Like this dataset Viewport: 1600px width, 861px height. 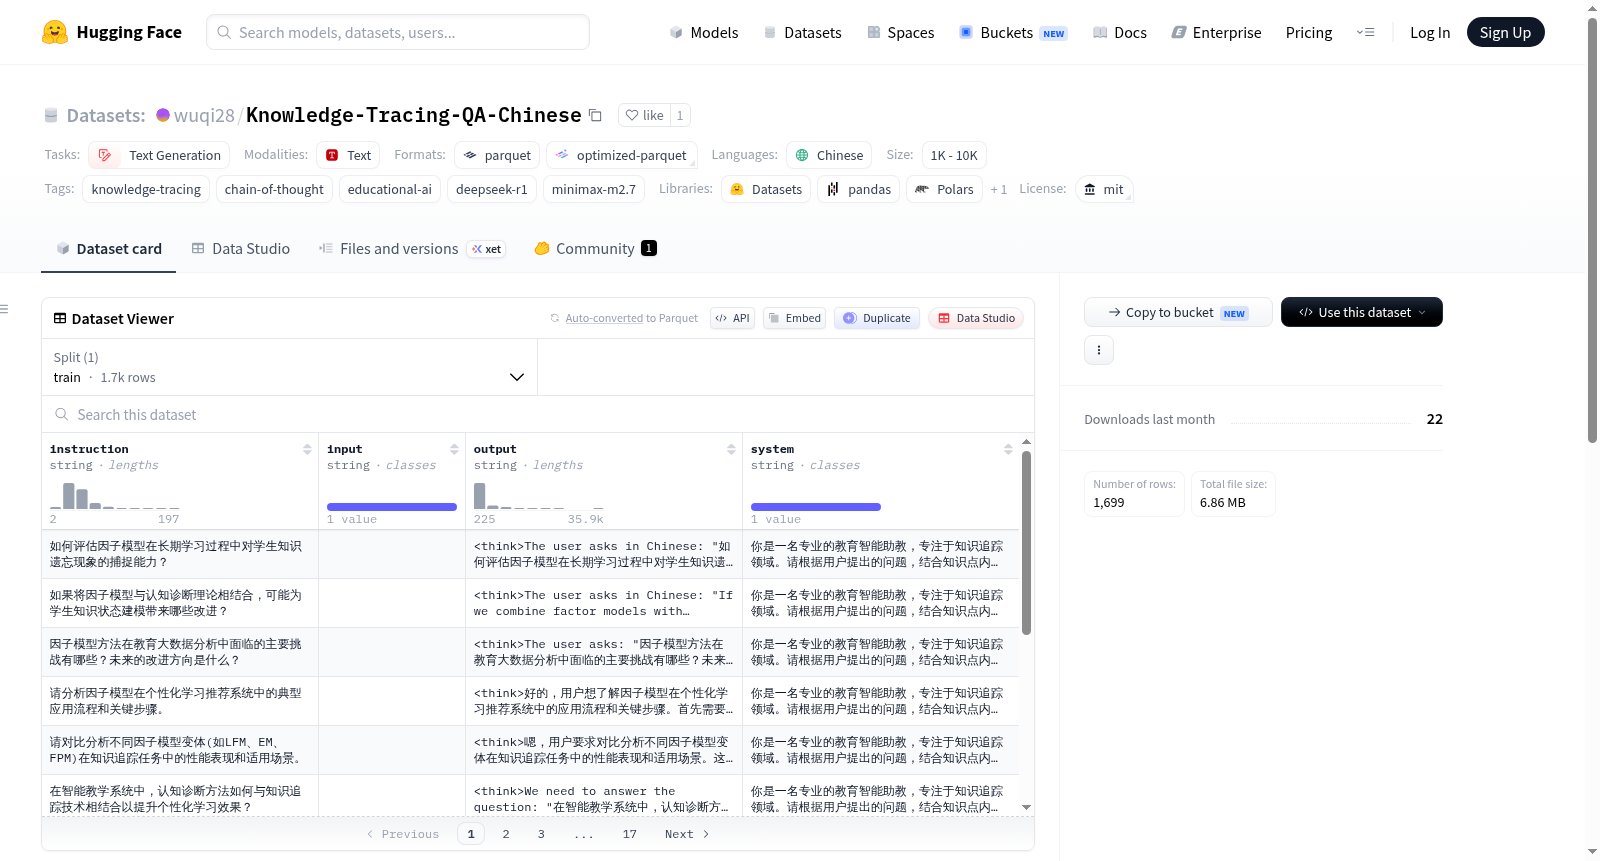644,115
